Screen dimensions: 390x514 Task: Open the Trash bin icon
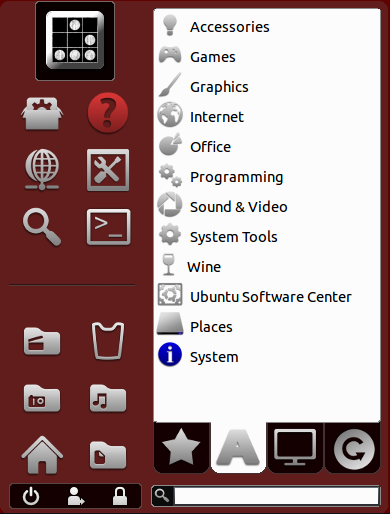(108, 341)
